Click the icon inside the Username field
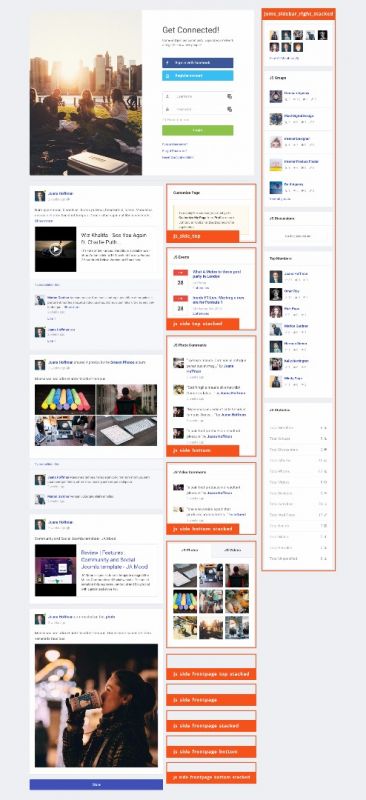366x800 pixels. tap(230, 96)
